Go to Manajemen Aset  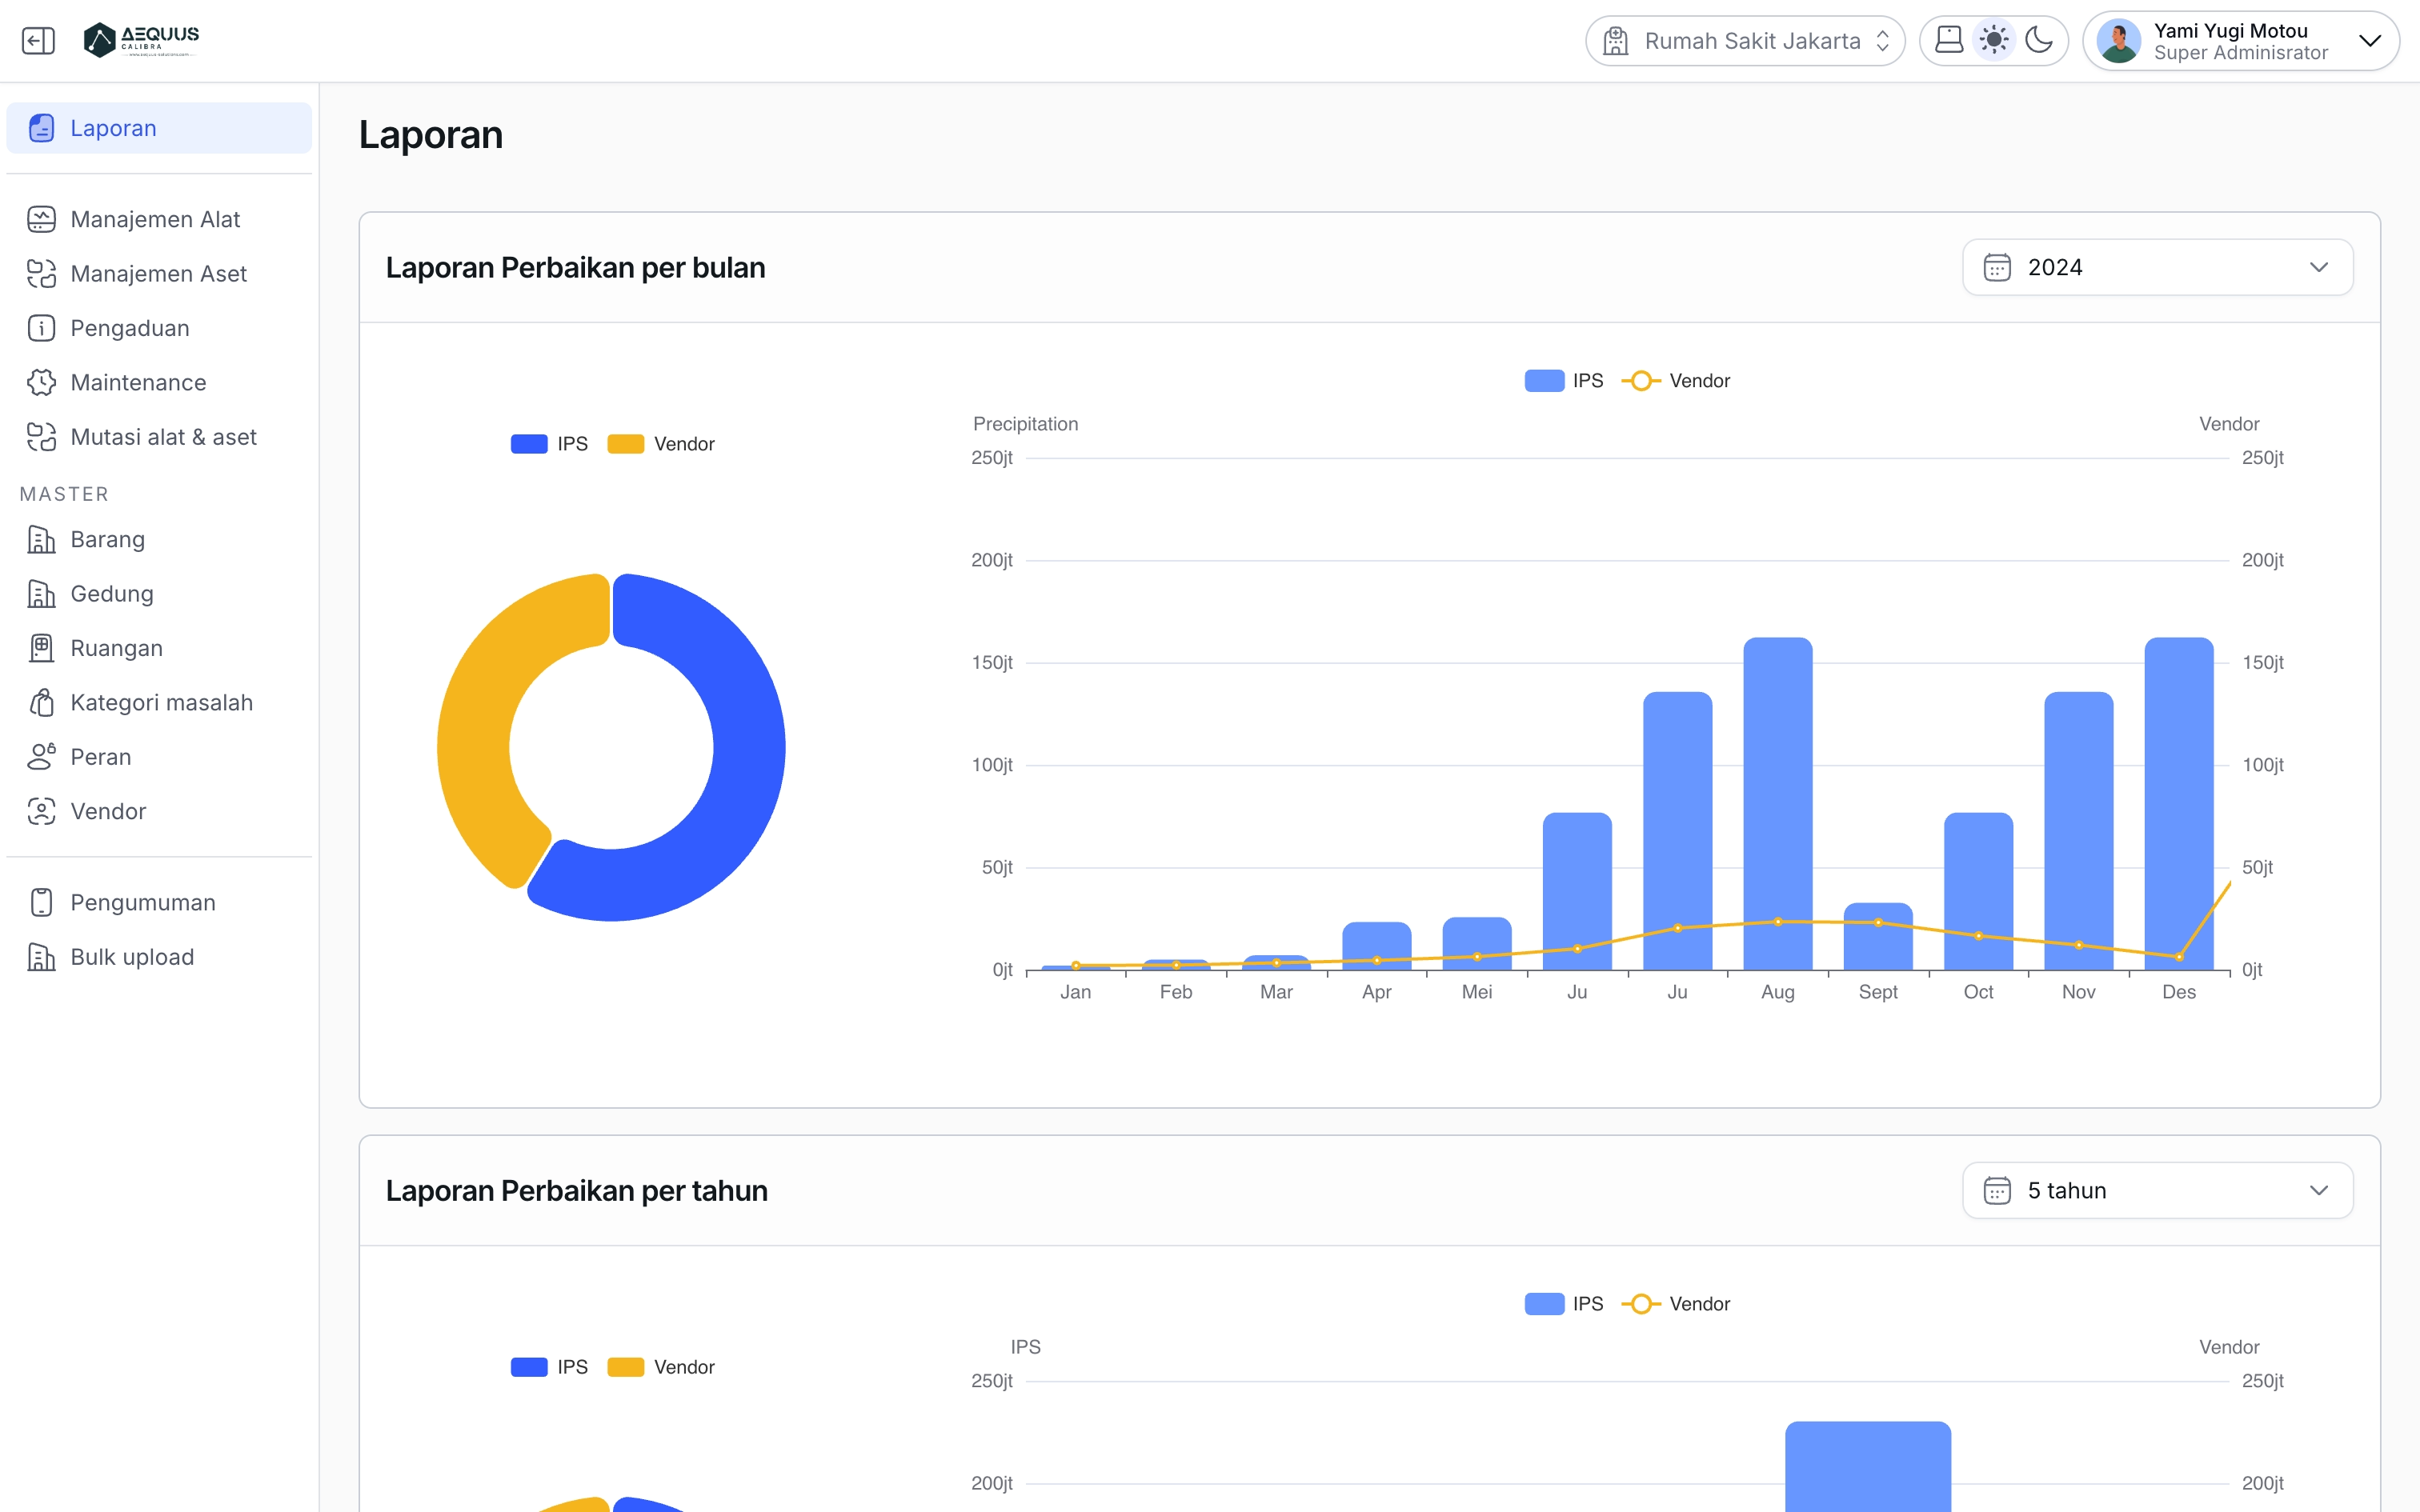pos(159,273)
